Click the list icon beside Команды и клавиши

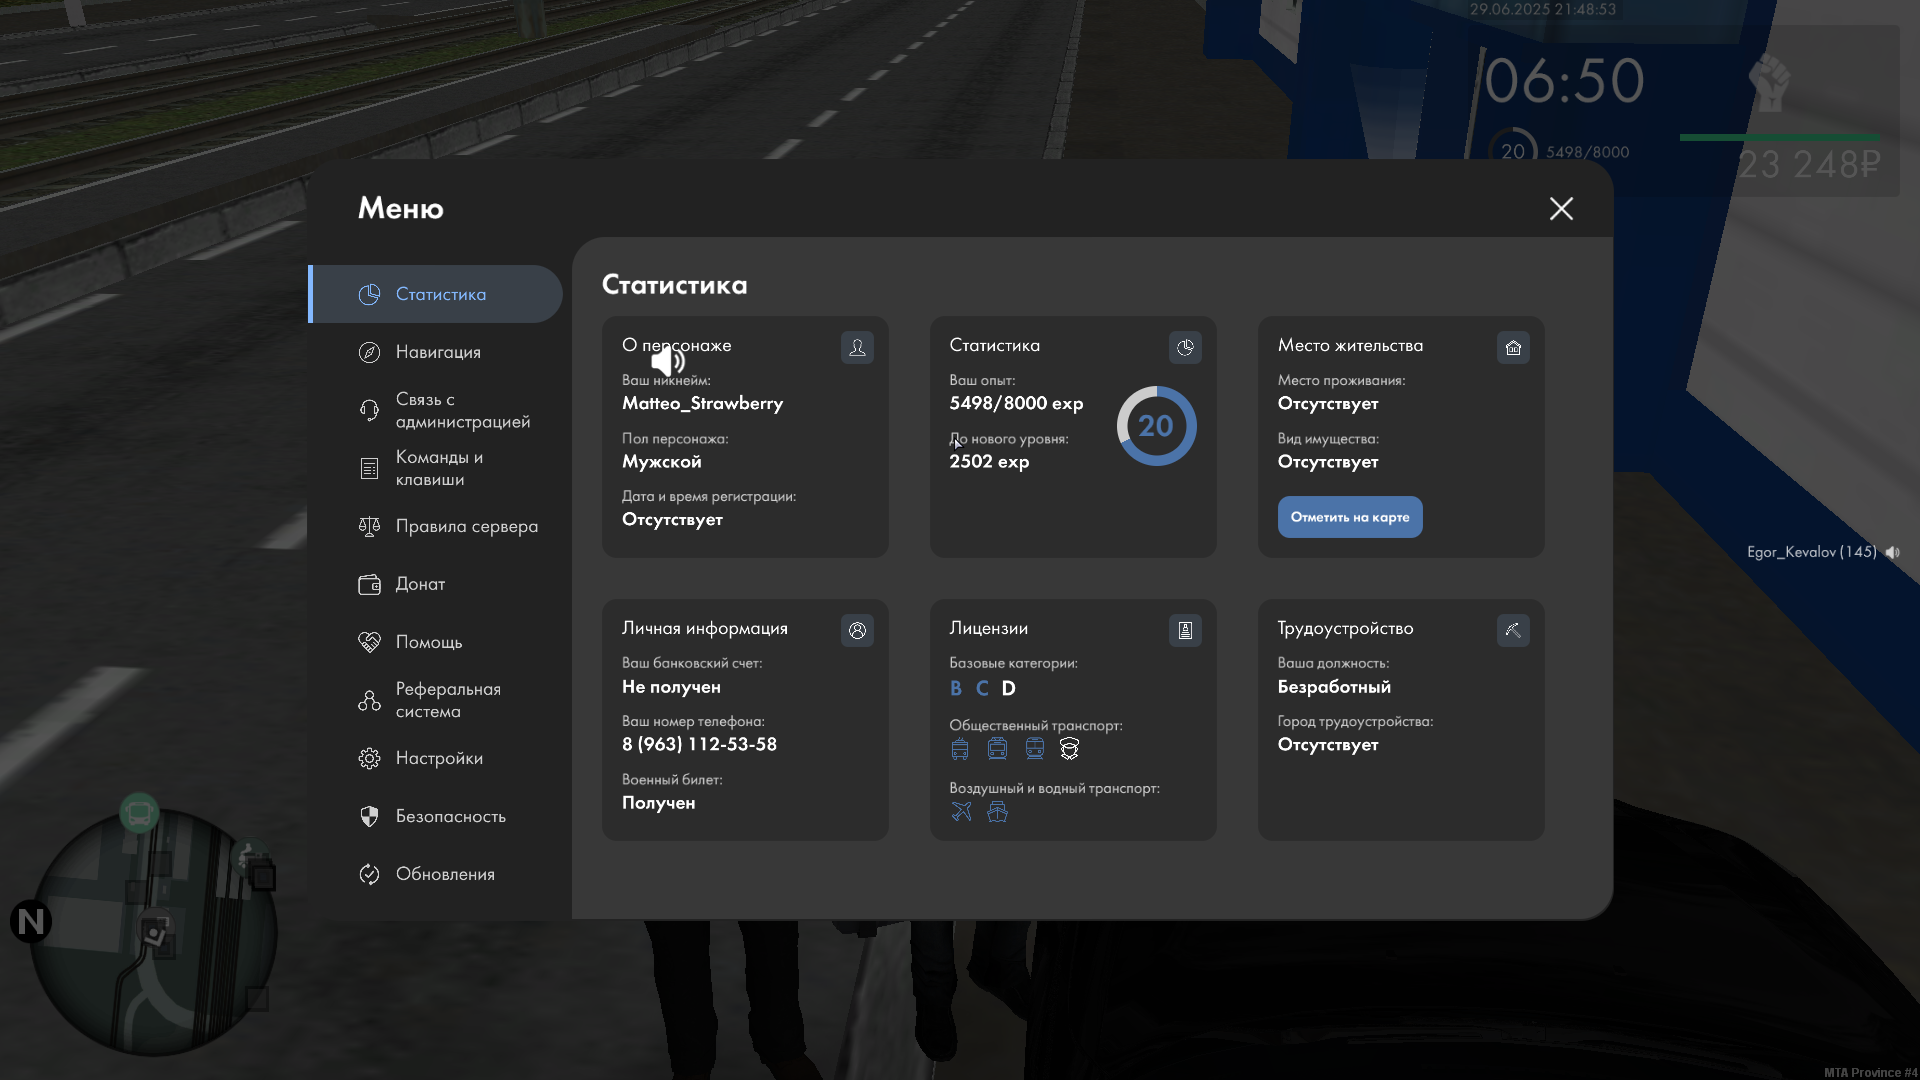click(369, 468)
